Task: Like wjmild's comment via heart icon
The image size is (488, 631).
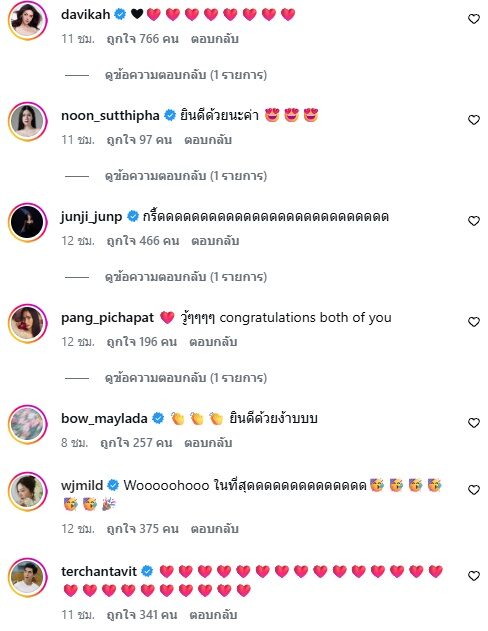Action: pyautogui.click(x=474, y=490)
